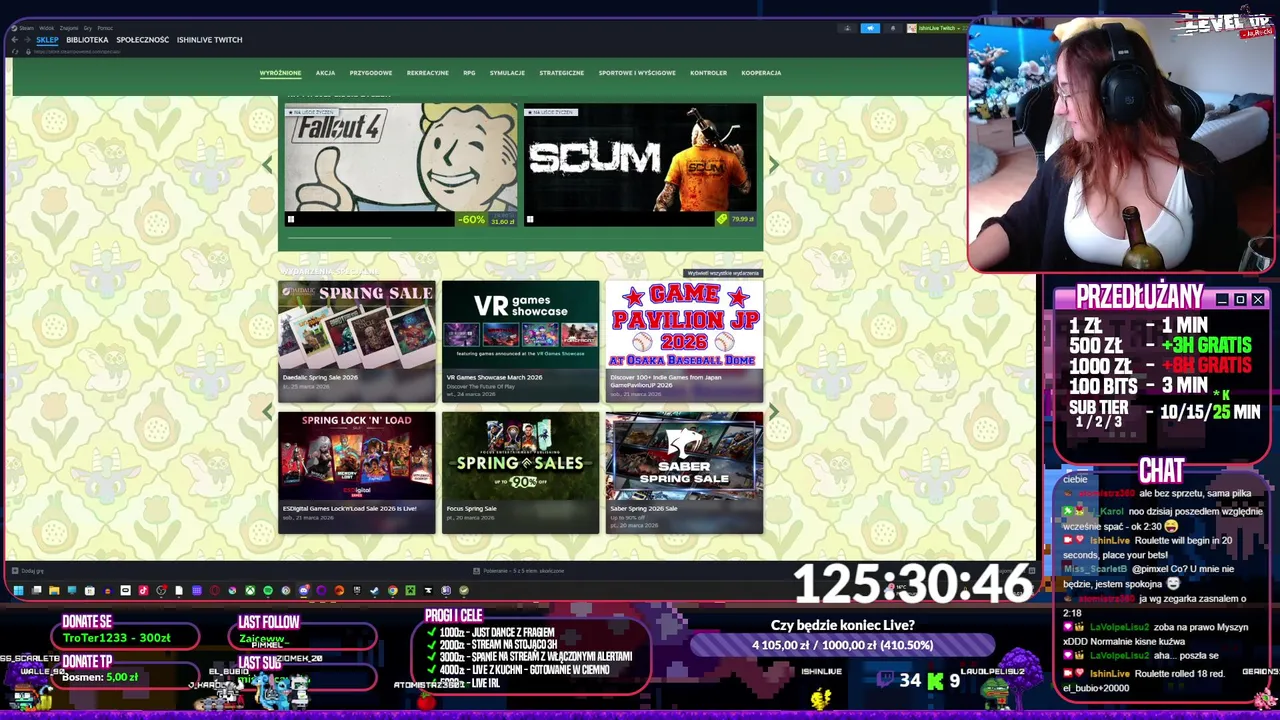Click the Dodaj grę link
The image size is (1280, 720).
click(x=32, y=571)
